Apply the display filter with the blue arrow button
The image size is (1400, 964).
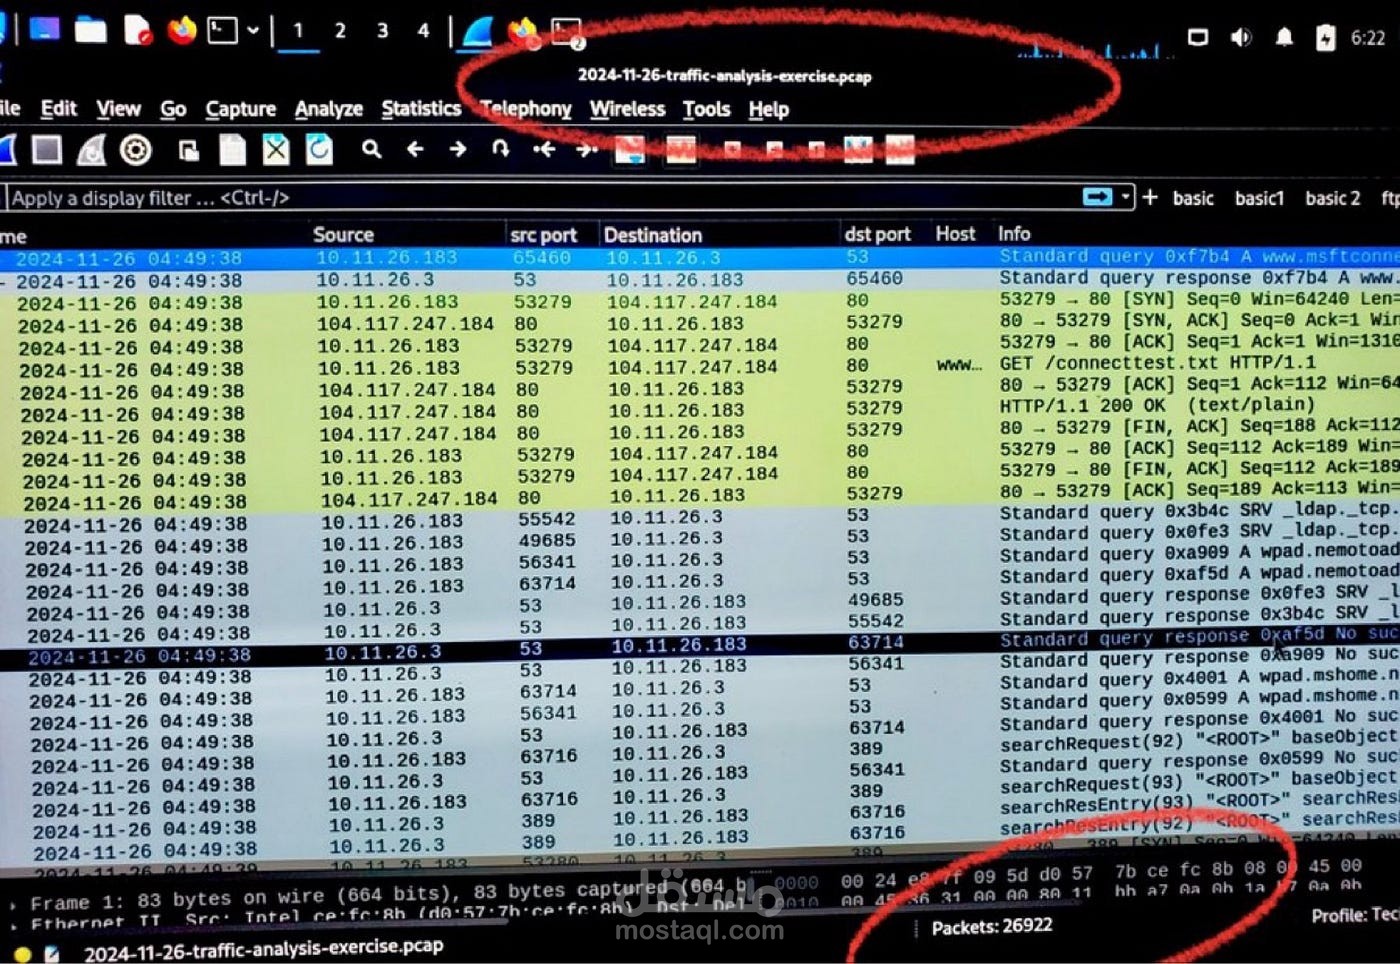pyautogui.click(x=1100, y=198)
